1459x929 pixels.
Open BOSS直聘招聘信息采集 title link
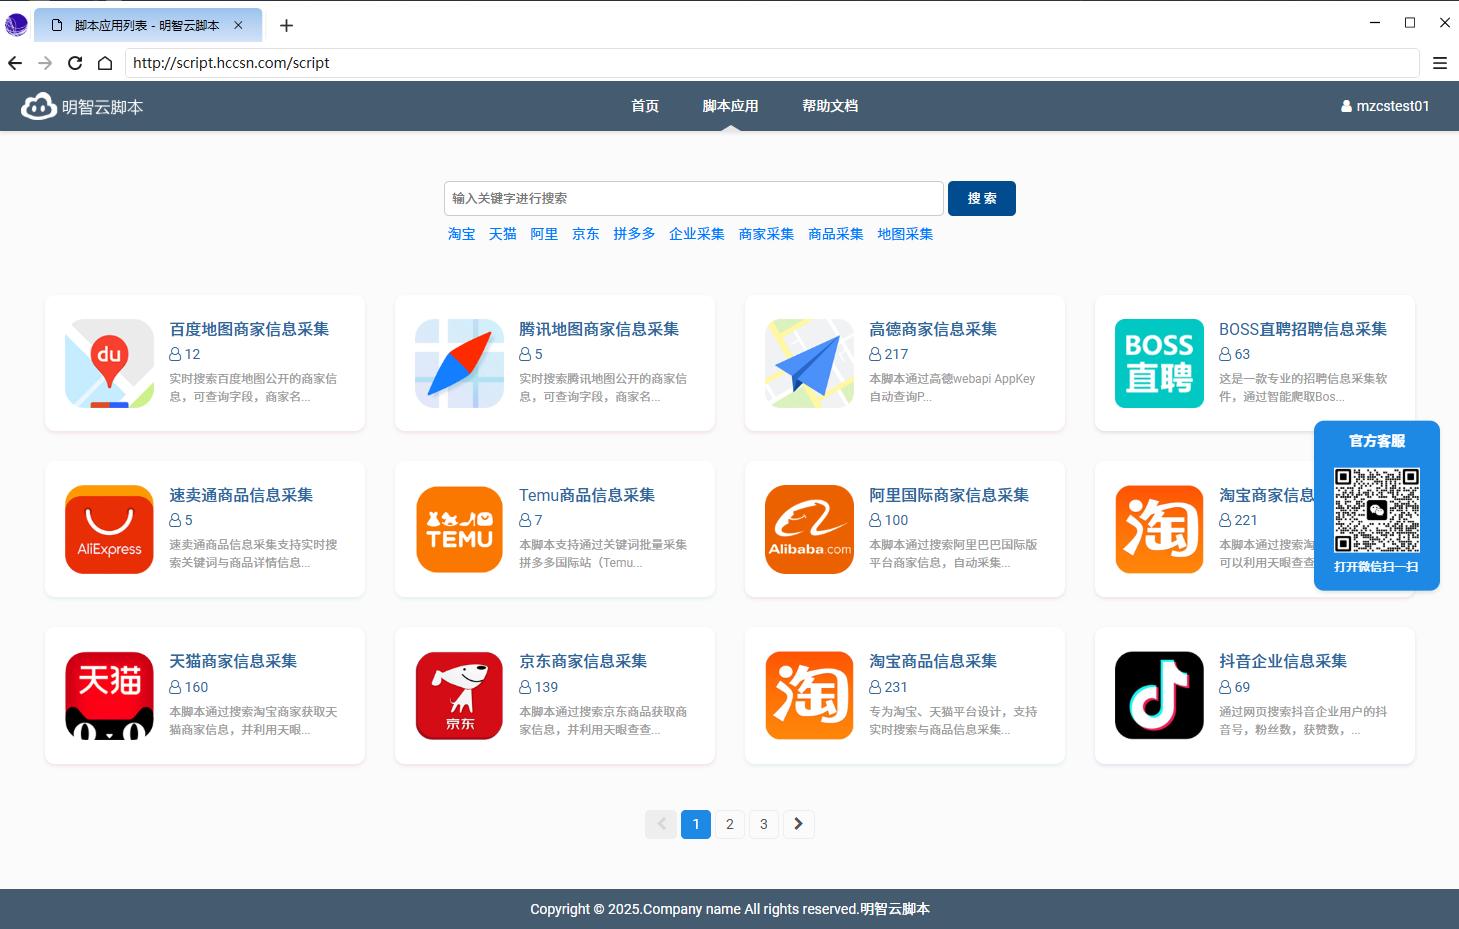click(1303, 329)
